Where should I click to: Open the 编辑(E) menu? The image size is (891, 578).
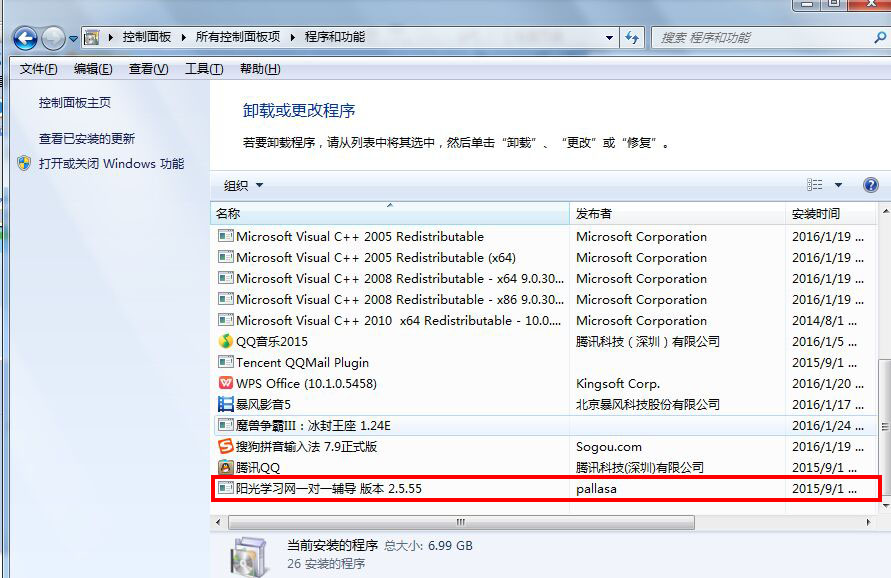click(x=93, y=69)
